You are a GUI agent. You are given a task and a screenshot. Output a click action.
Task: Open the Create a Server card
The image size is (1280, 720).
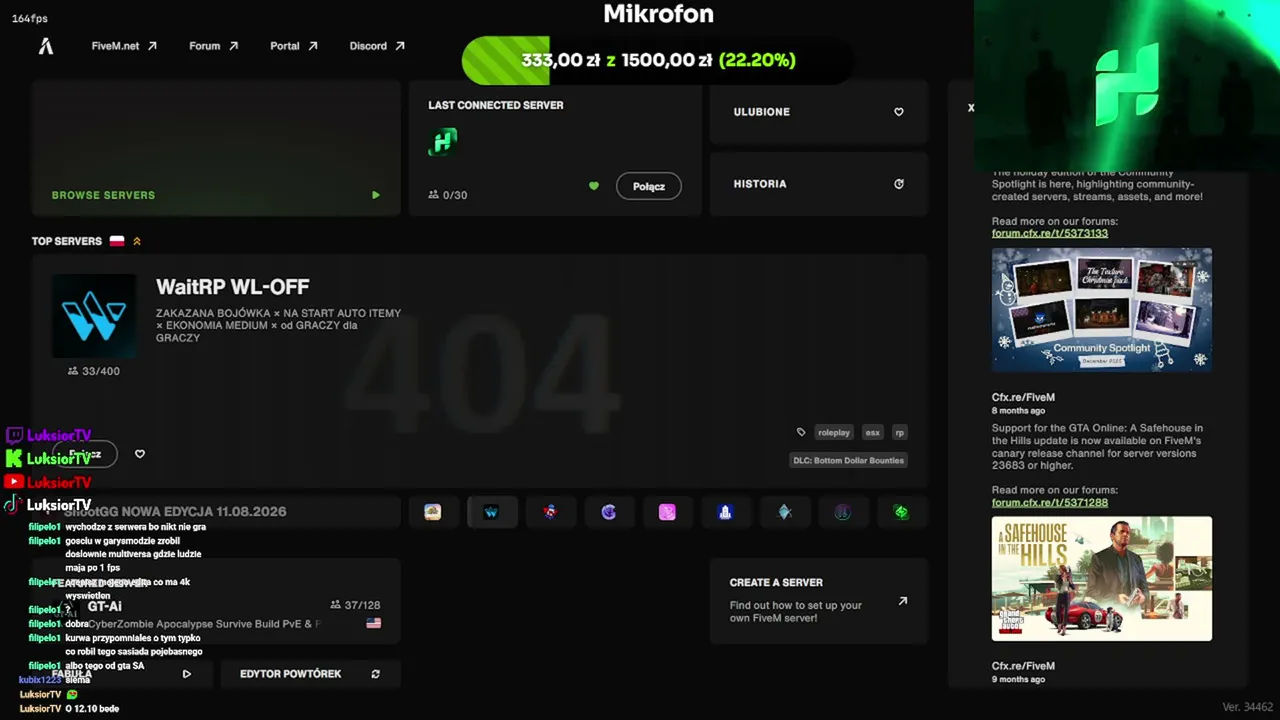(819, 601)
